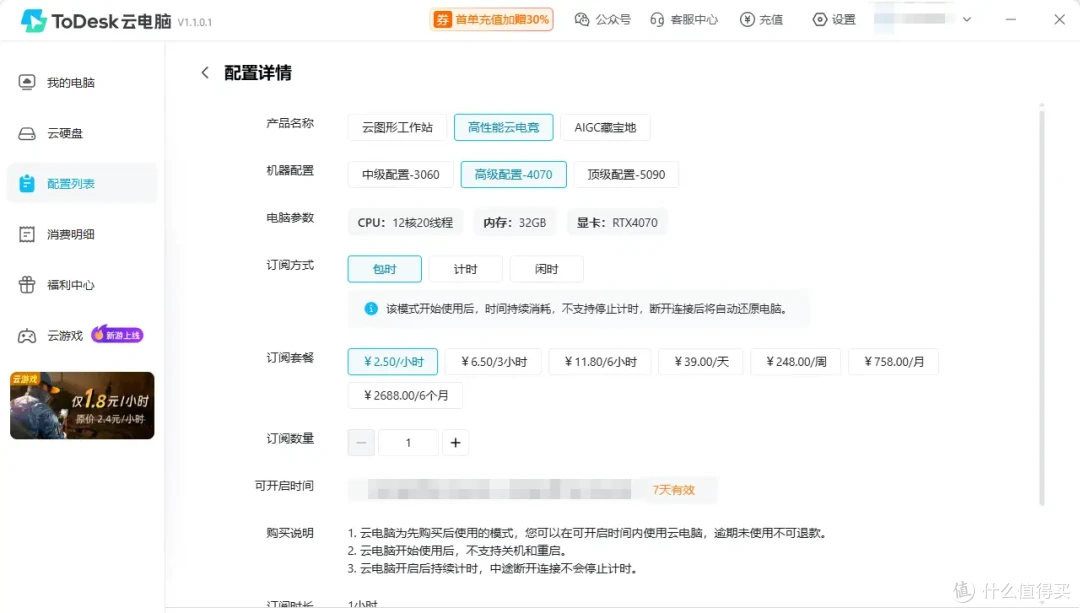Viewport: 1080px width, 613px height.
Task: Pick the ¥758.00/月 plan
Action: (x=893, y=362)
